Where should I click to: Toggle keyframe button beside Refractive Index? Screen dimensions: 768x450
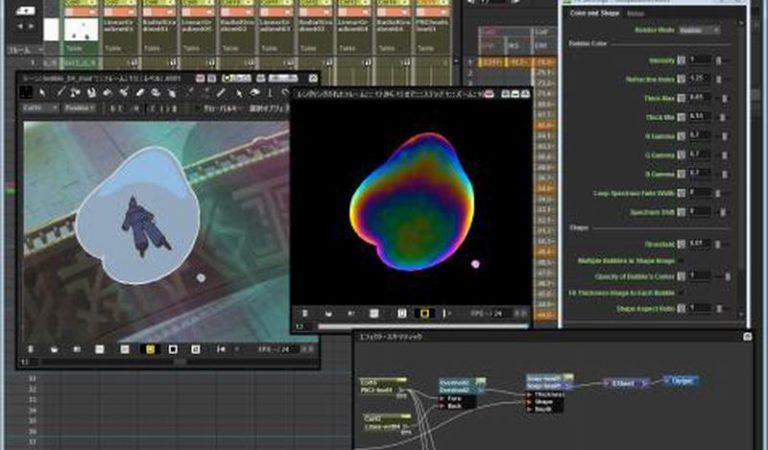[x=681, y=79]
